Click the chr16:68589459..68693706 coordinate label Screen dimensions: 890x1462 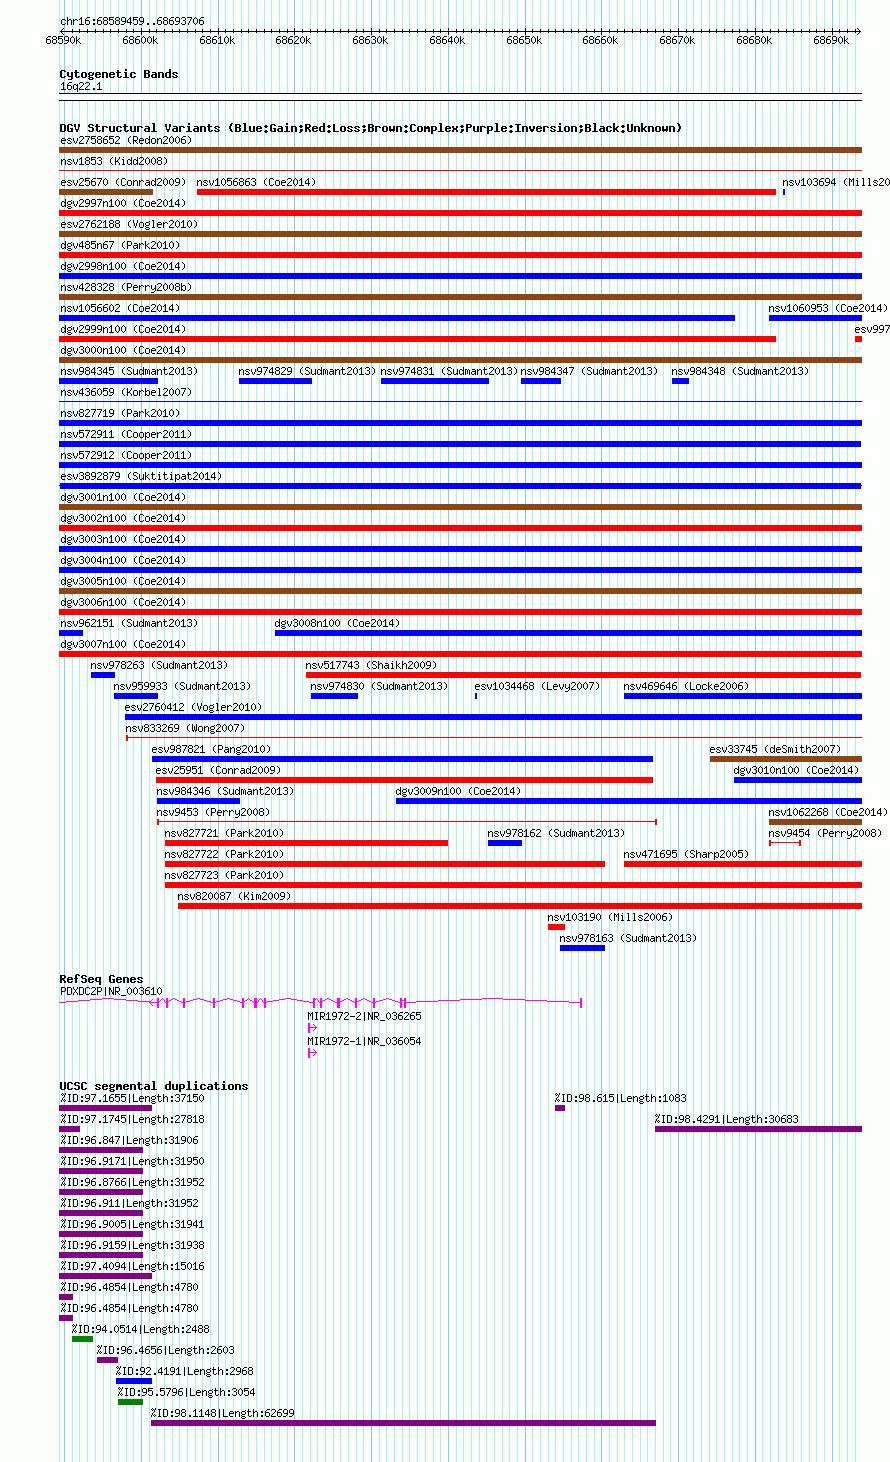tap(132, 21)
